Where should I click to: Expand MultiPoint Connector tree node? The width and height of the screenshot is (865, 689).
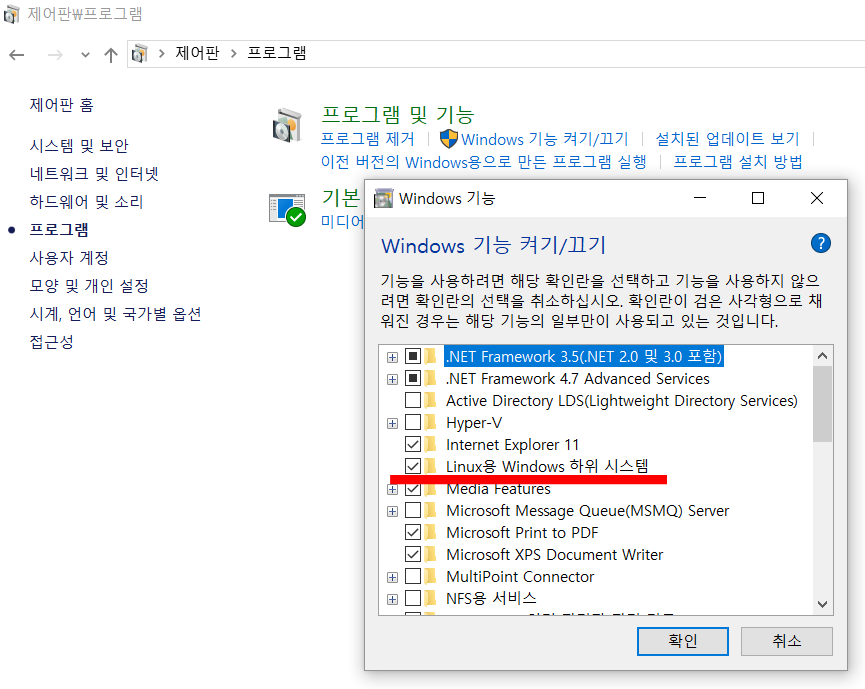(x=392, y=578)
